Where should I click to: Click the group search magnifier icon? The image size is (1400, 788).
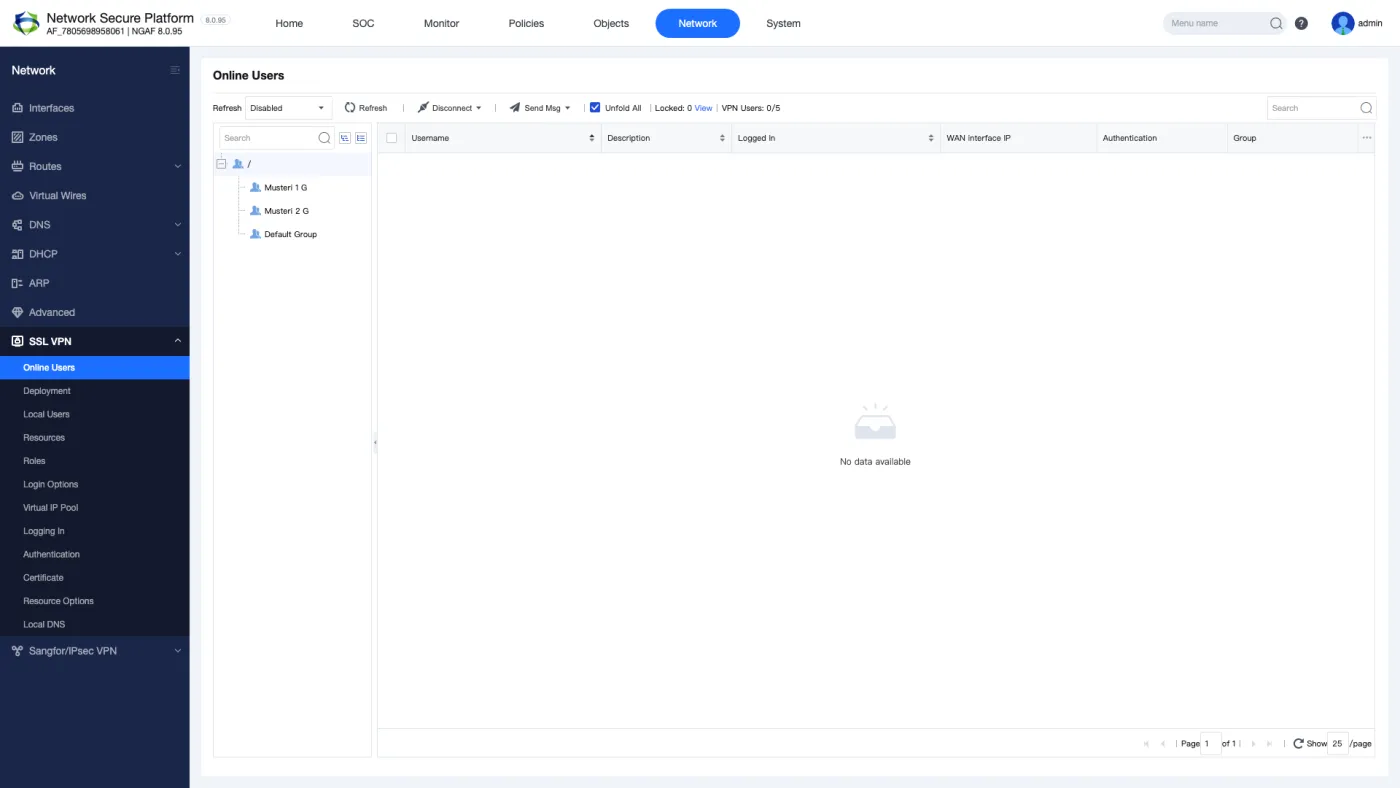(324, 138)
